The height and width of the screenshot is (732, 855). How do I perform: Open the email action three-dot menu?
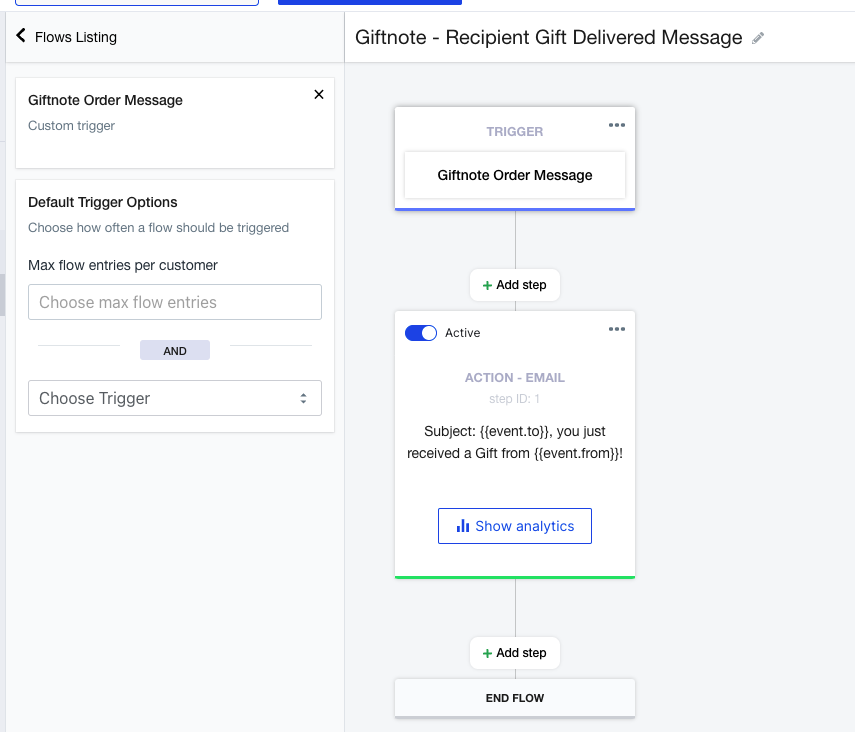pos(617,329)
